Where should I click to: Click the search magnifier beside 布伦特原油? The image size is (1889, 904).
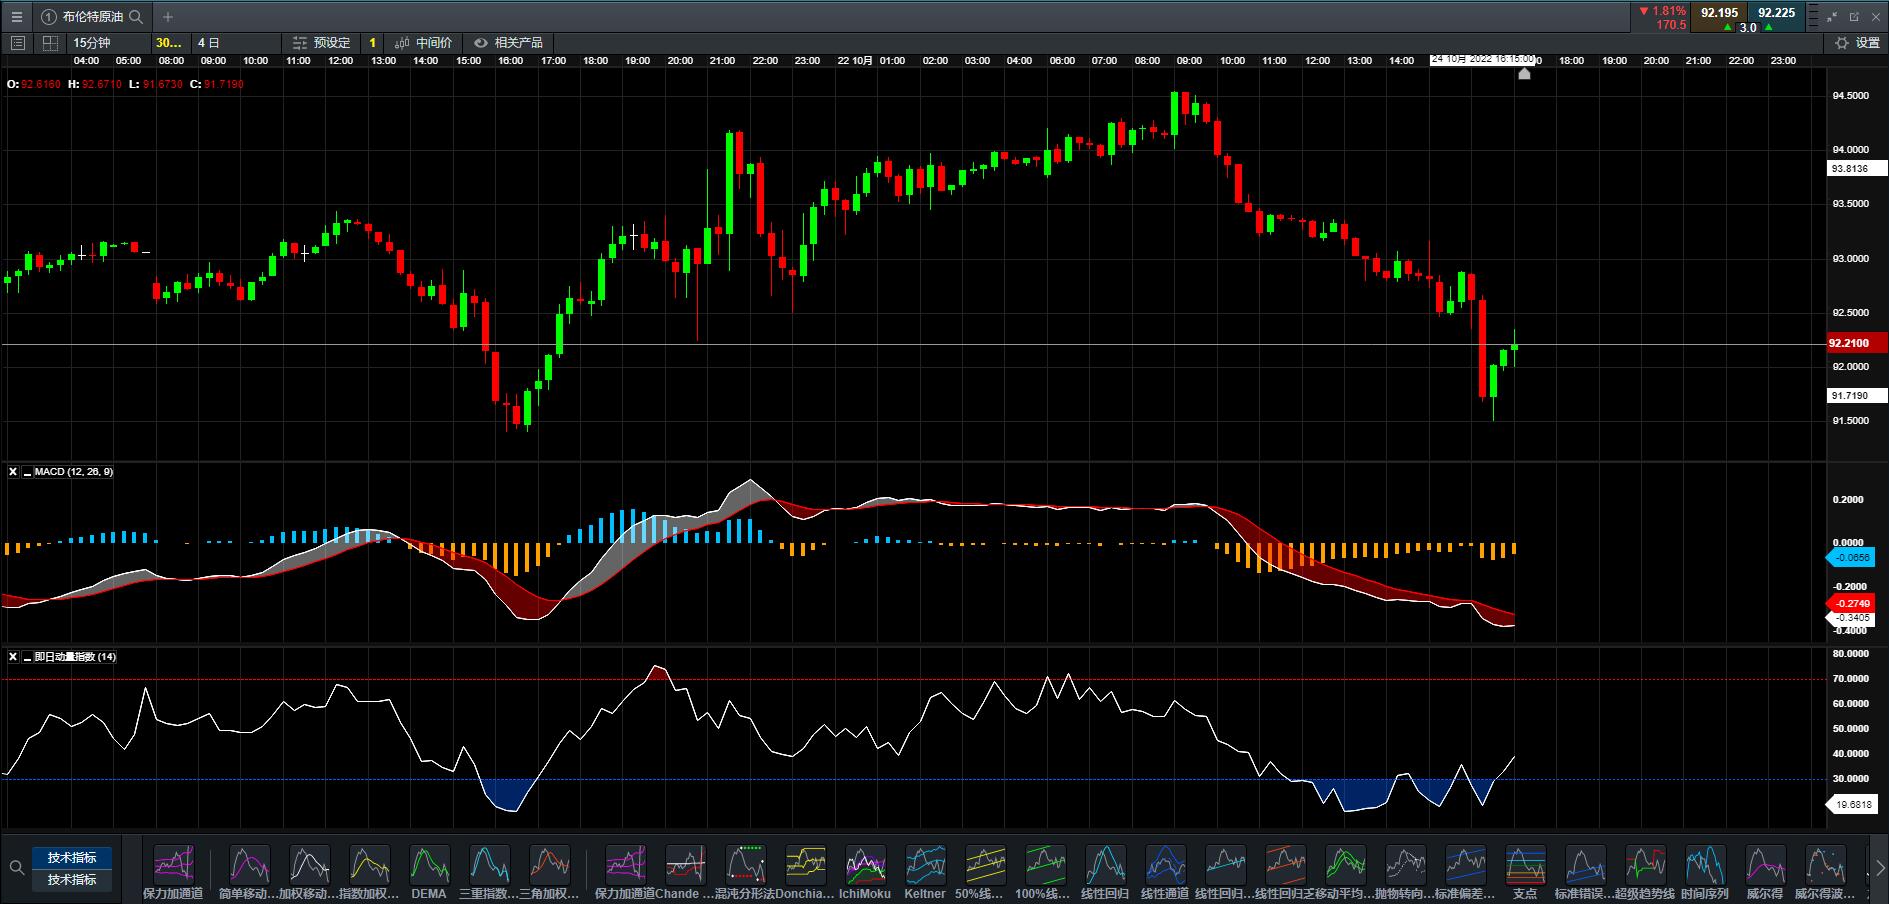pyautogui.click(x=136, y=17)
